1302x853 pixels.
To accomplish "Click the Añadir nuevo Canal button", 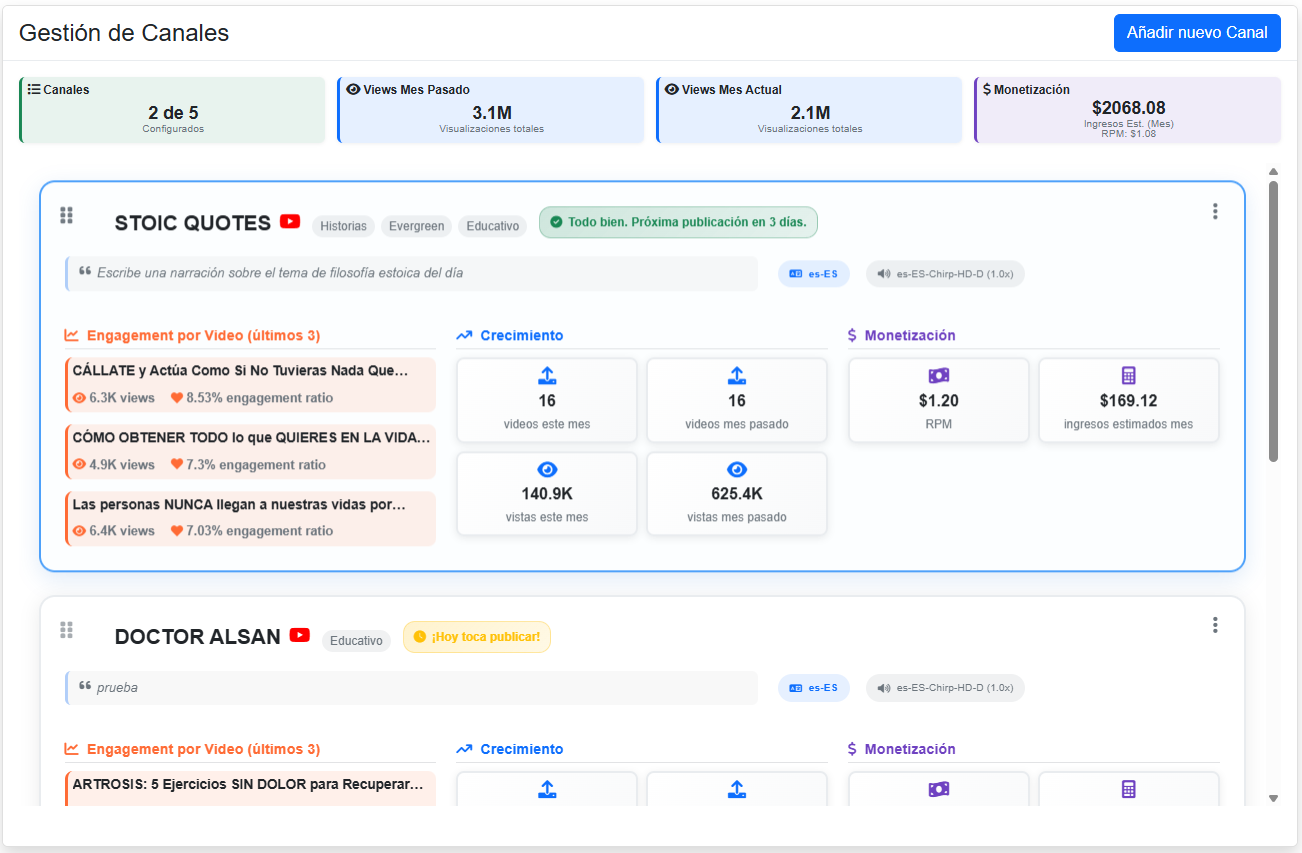I will 1197,33.
